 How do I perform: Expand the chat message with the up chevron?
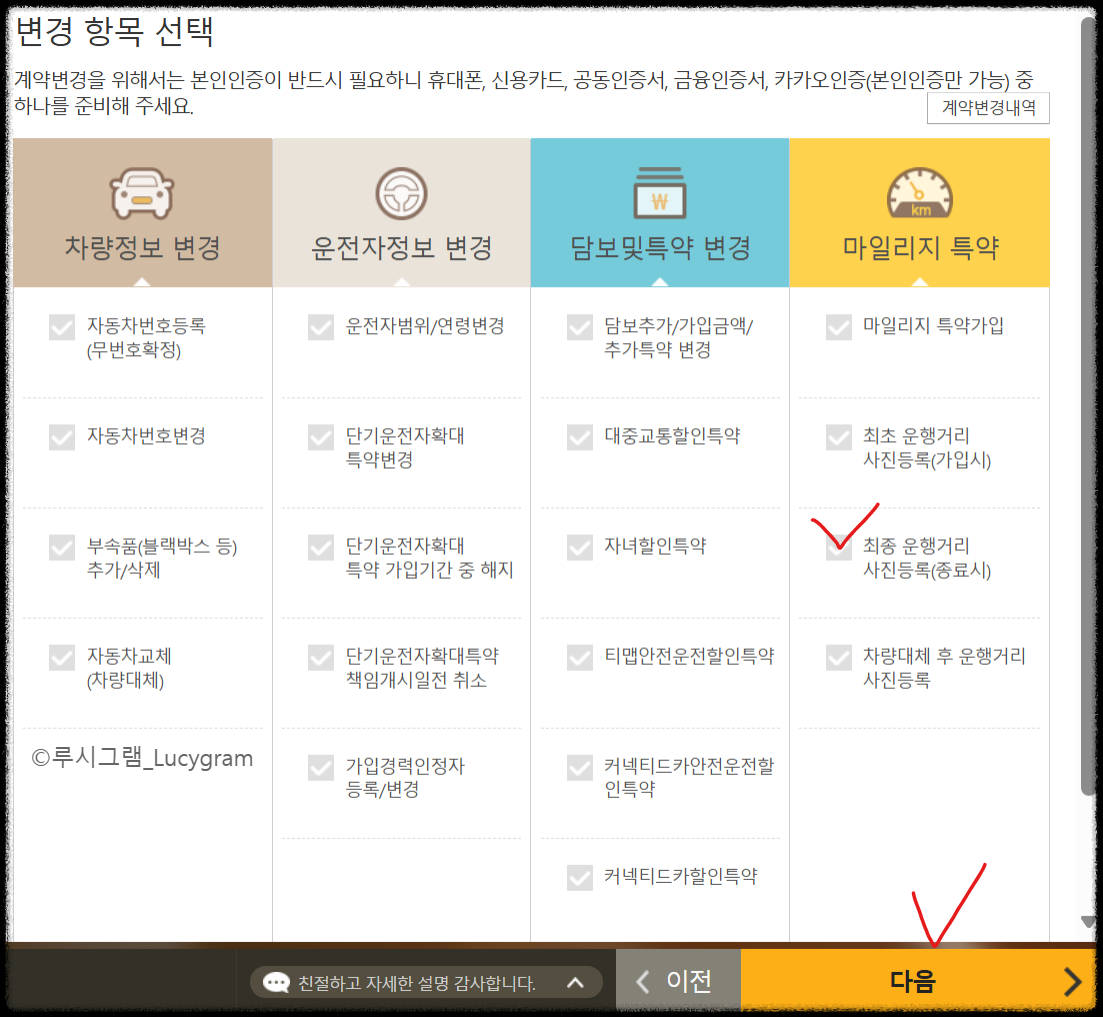coord(575,983)
